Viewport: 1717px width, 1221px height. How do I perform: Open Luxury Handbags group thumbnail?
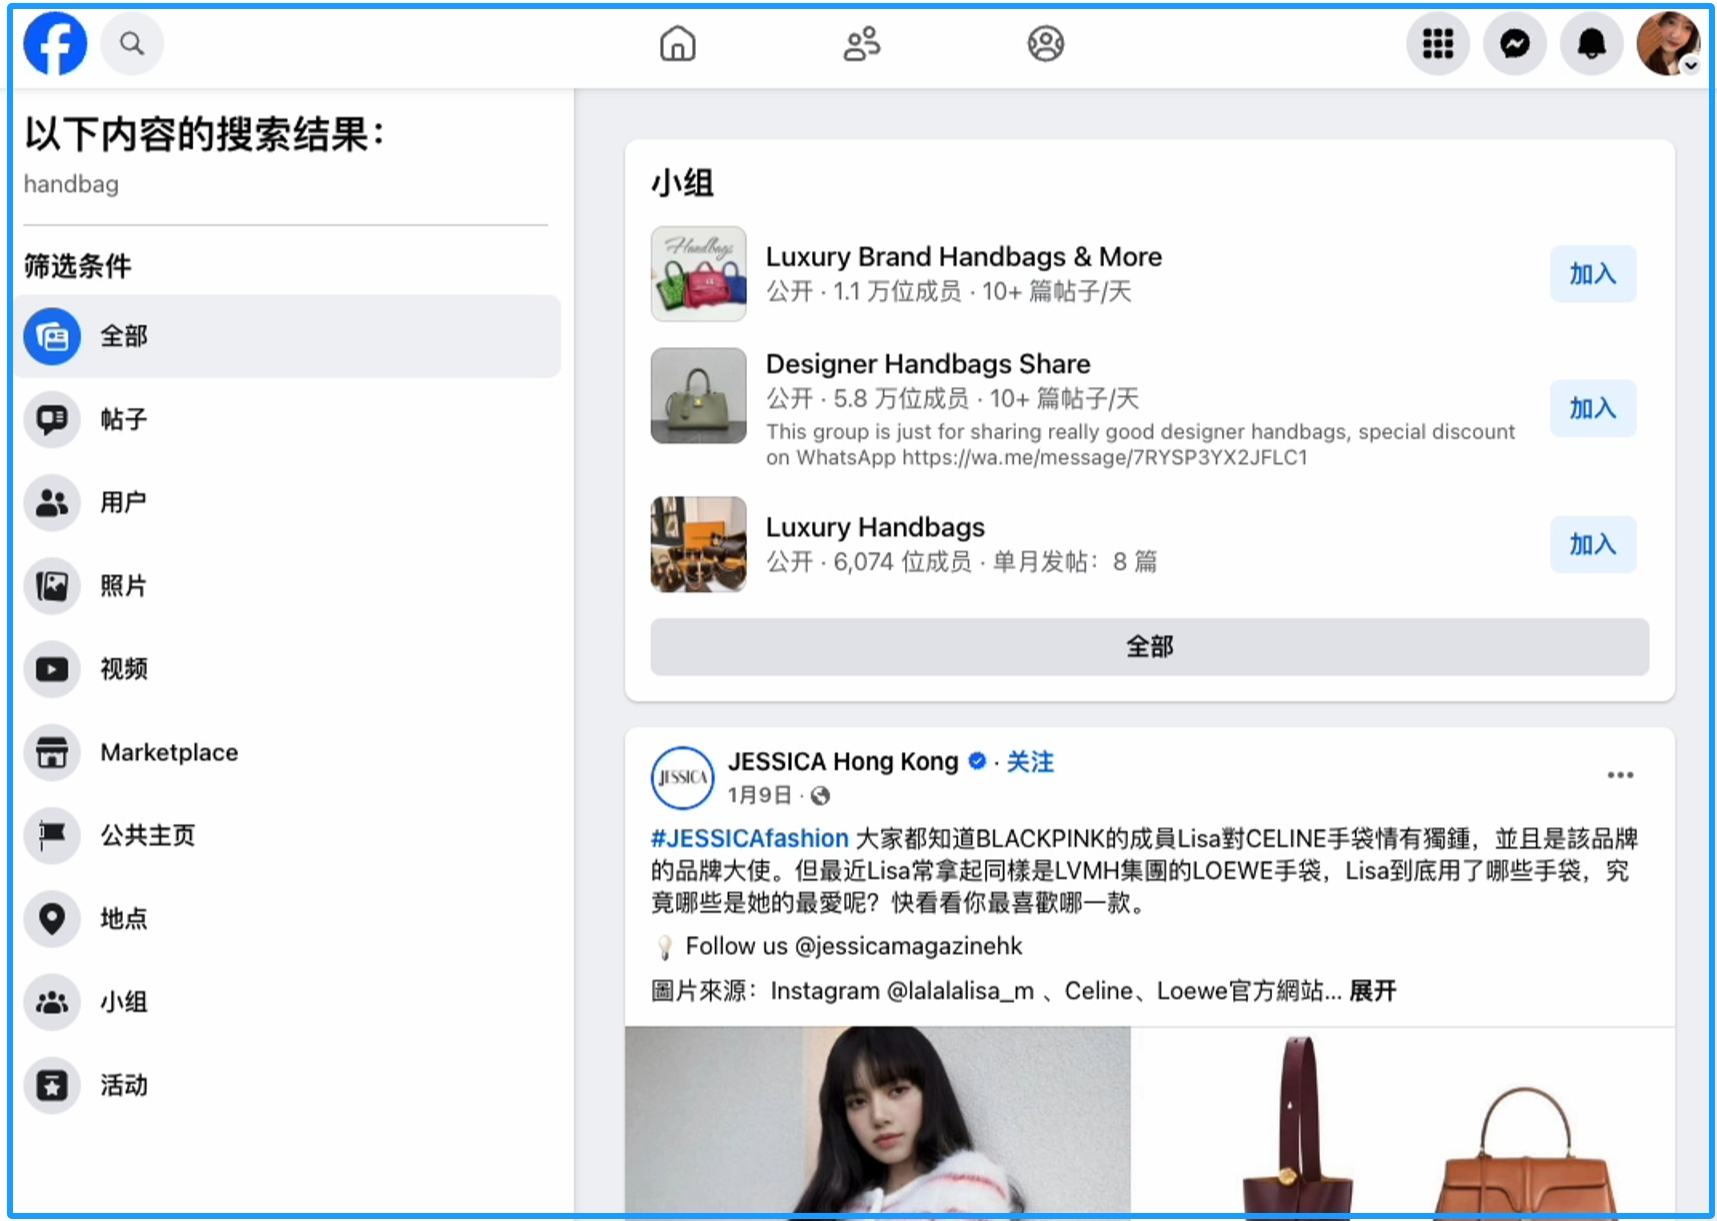(699, 544)
